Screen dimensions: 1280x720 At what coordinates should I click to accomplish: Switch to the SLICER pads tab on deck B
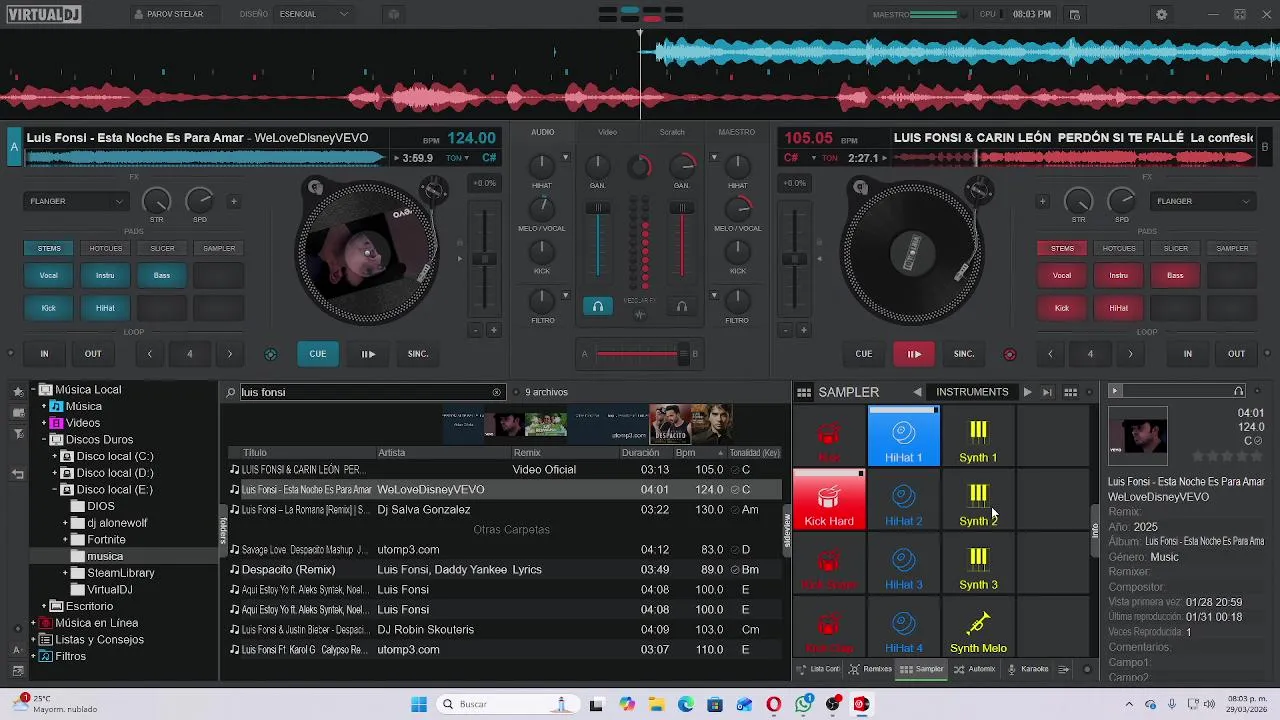click(x=1176, y=248)
